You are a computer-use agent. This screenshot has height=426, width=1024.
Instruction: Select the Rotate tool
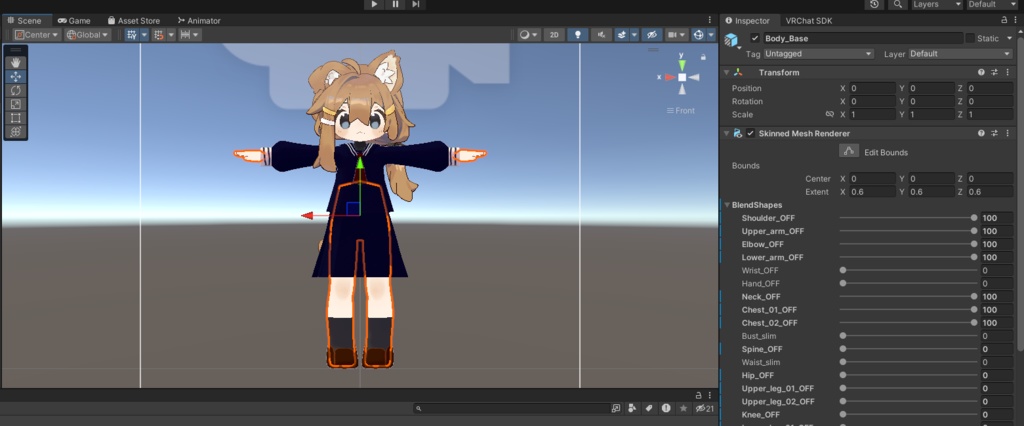(x=16, y=90)
